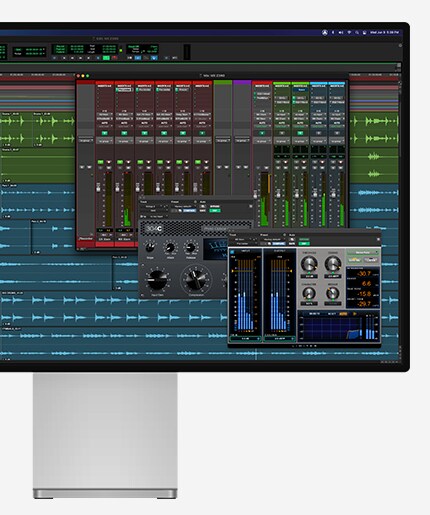Image resolution: width=430 pixels, height=515 pixels.
Task: Click Attack knob on 304C plug-in
Action: (170, 248)
